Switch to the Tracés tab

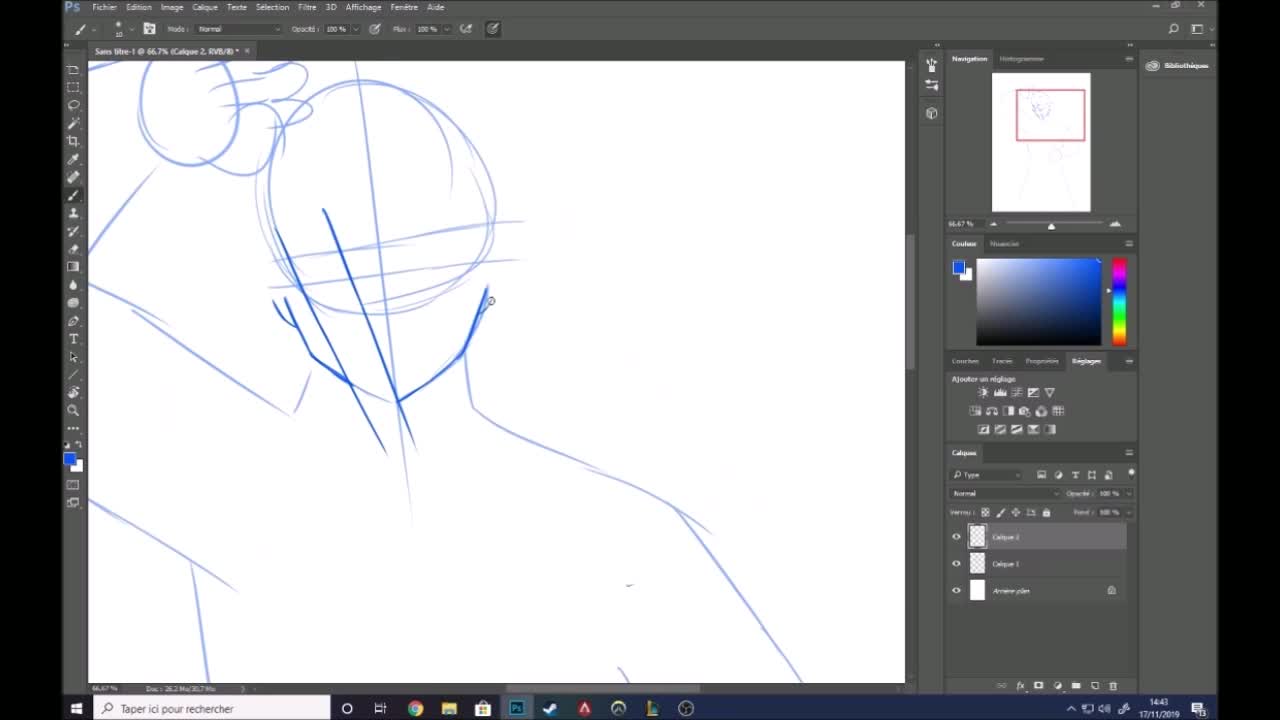click(x=1002, y=361)
